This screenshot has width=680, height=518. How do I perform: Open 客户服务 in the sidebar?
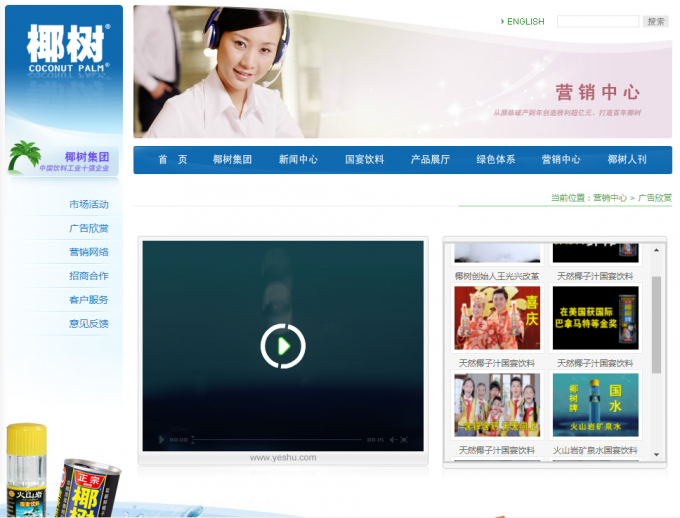[x=88, y=300]
